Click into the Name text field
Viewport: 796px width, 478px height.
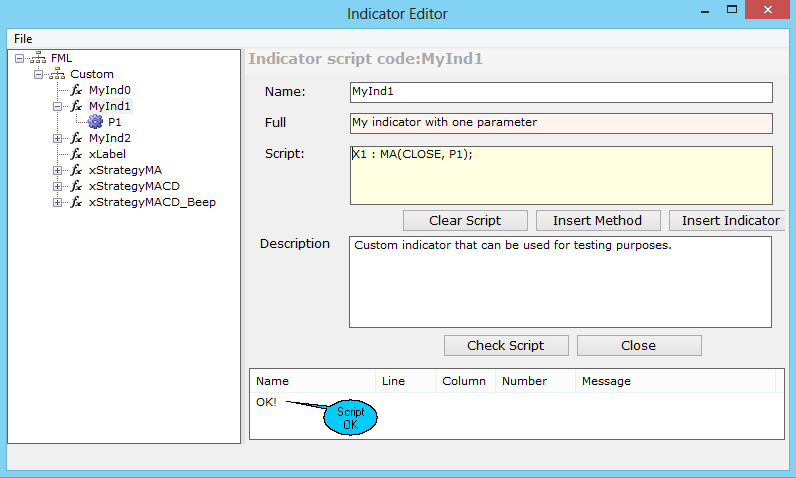[x=560, y=92]
